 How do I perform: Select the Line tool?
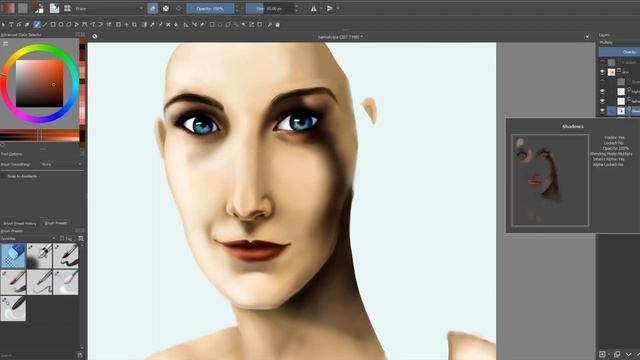pos(45,24)
